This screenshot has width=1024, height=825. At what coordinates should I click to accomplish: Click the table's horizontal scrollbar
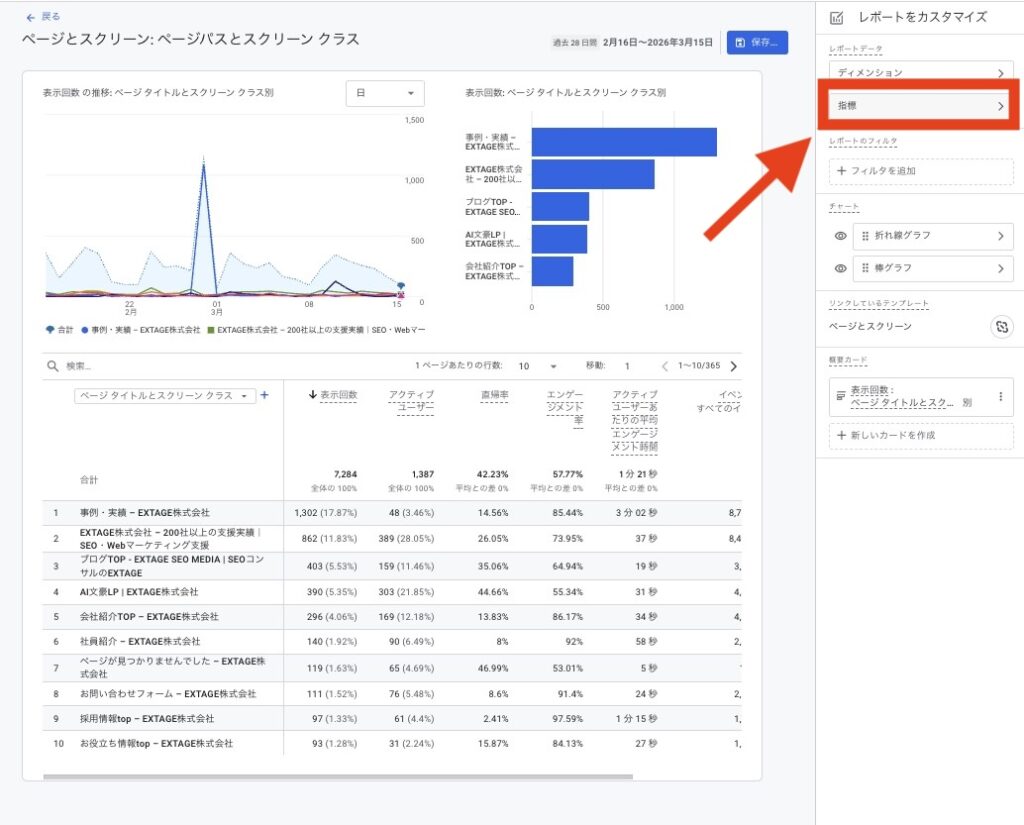click(338, 776)
